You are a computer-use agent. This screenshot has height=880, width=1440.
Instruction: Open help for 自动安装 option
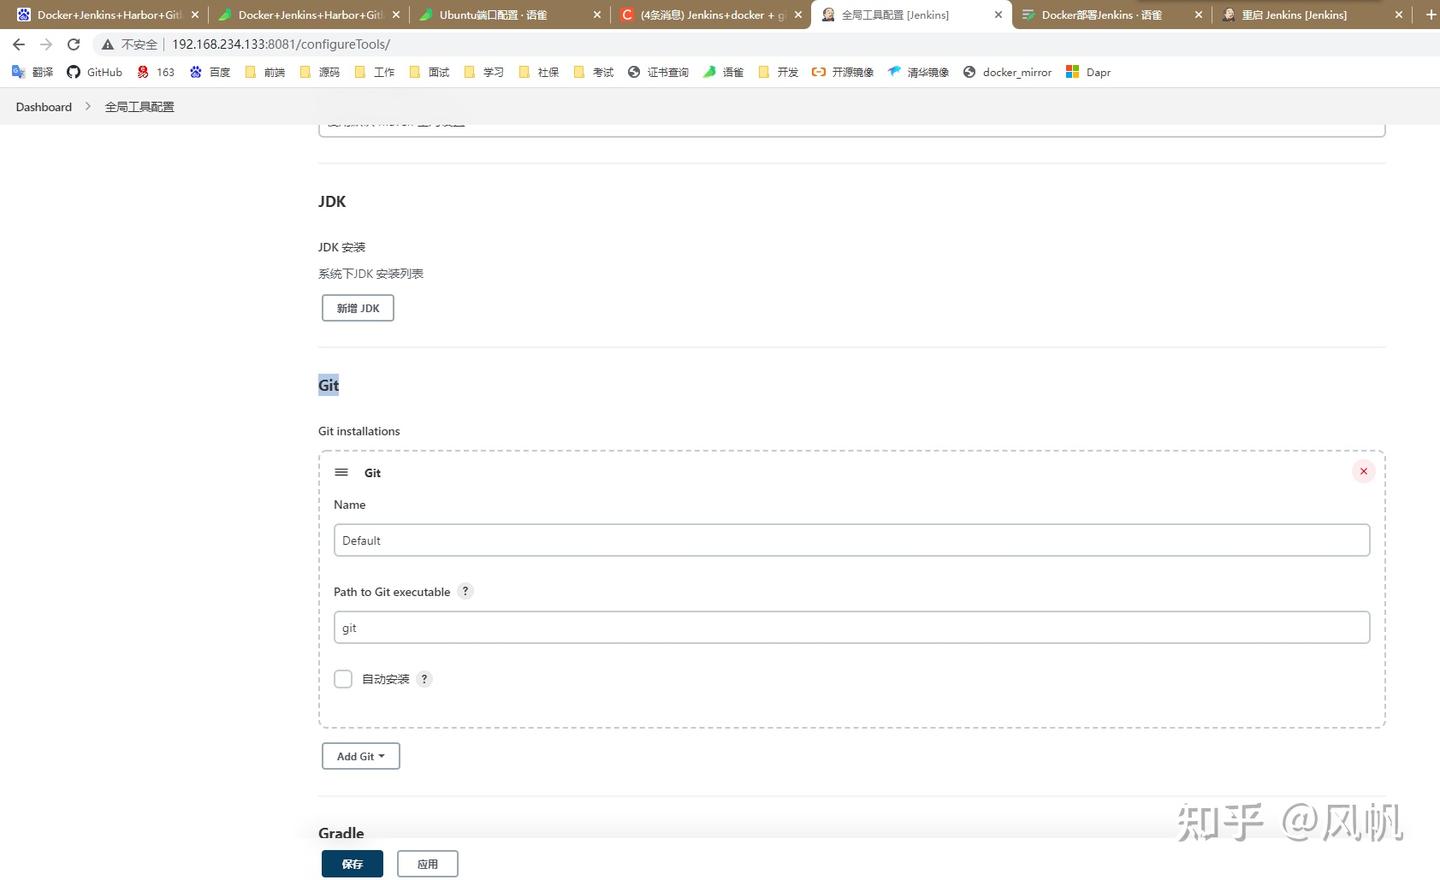[423, 678]
